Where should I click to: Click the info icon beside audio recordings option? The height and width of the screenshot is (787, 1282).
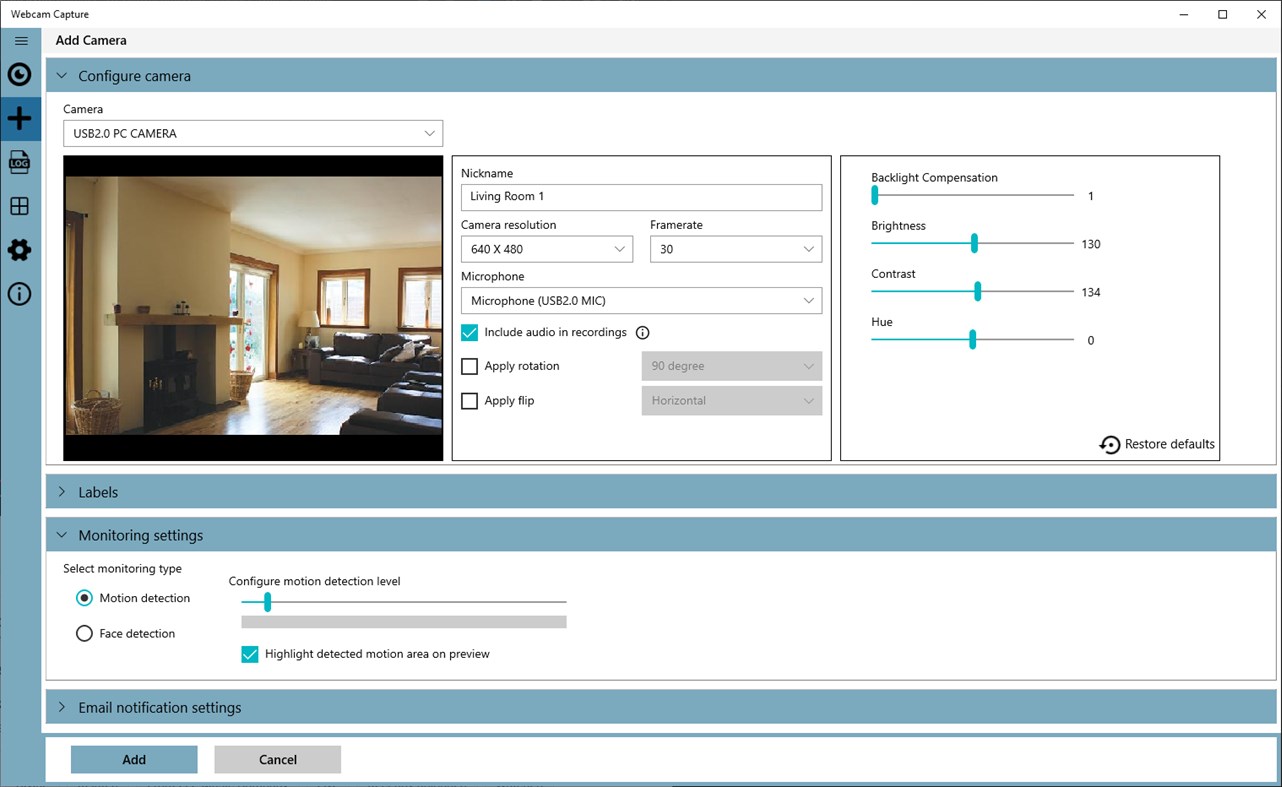pos(643,332)
